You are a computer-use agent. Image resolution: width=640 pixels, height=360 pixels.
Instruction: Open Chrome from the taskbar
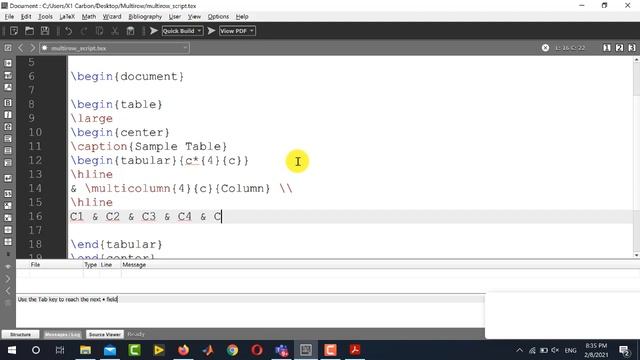pyautogui.click(x=232, y=350)
